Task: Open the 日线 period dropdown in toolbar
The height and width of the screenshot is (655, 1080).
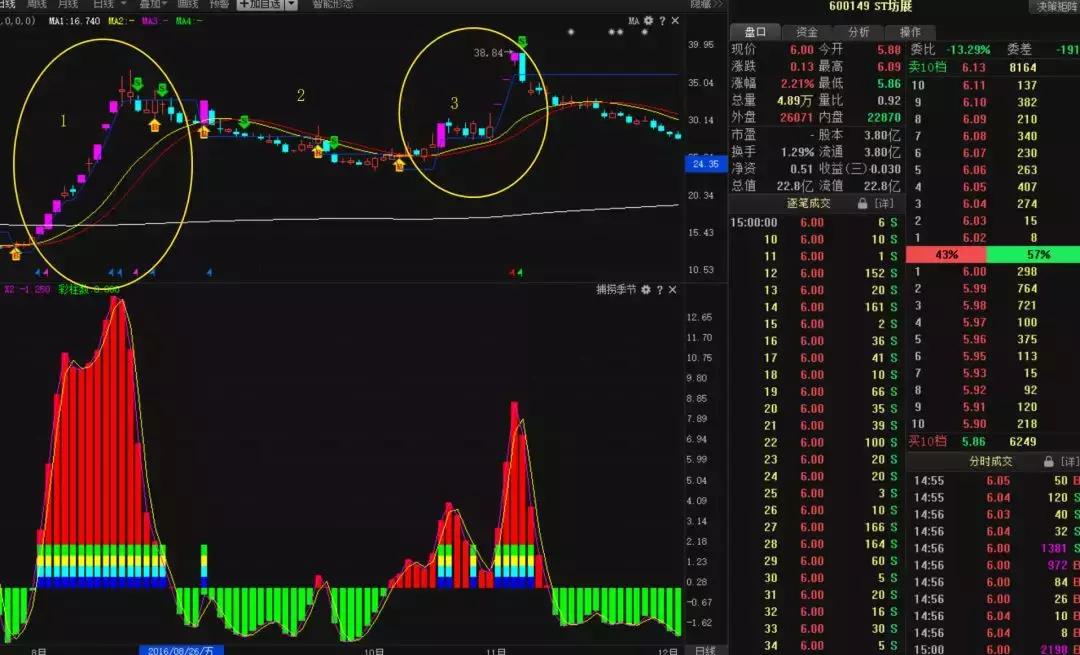Action: 110,4
